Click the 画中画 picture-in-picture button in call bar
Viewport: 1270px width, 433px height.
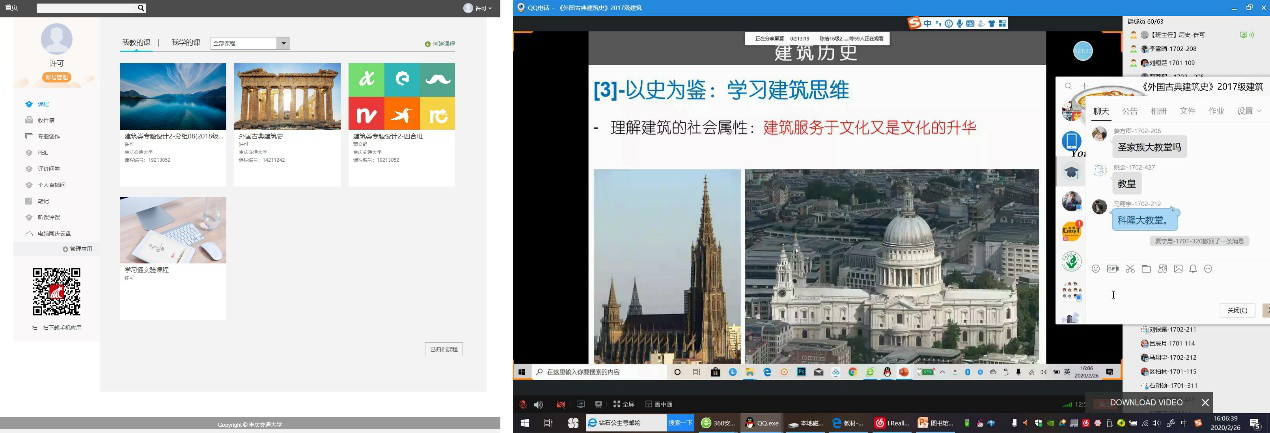[x=658, y=404]
